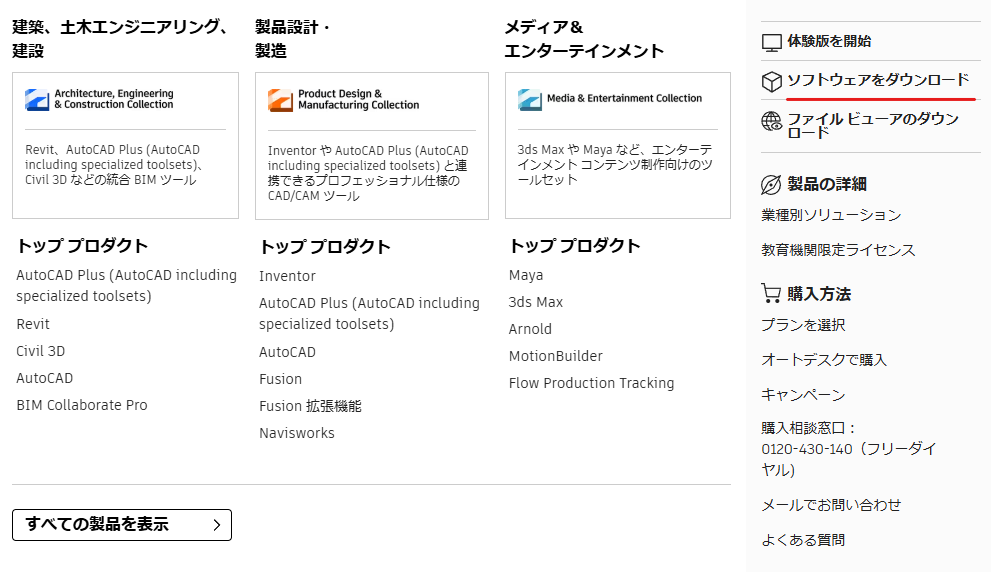Image resolution: width=991 pixels, height=572 pixels.
Task: Open the ソフトウェアをダウンロード link
Action: [x=878, y=80]
